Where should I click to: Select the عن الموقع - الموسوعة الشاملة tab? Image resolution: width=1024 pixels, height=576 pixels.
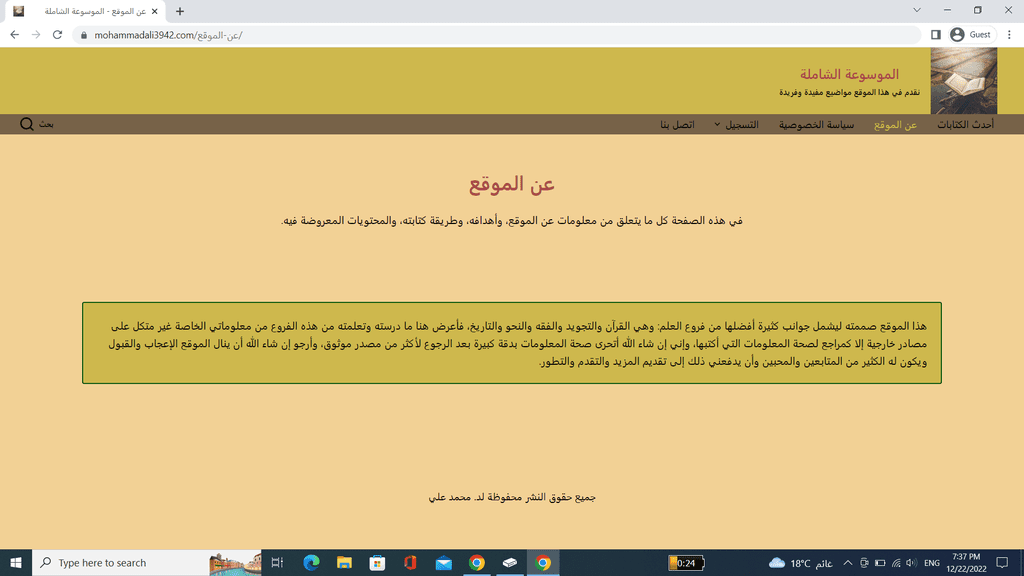pyautogui.click(x=84, y=11)
